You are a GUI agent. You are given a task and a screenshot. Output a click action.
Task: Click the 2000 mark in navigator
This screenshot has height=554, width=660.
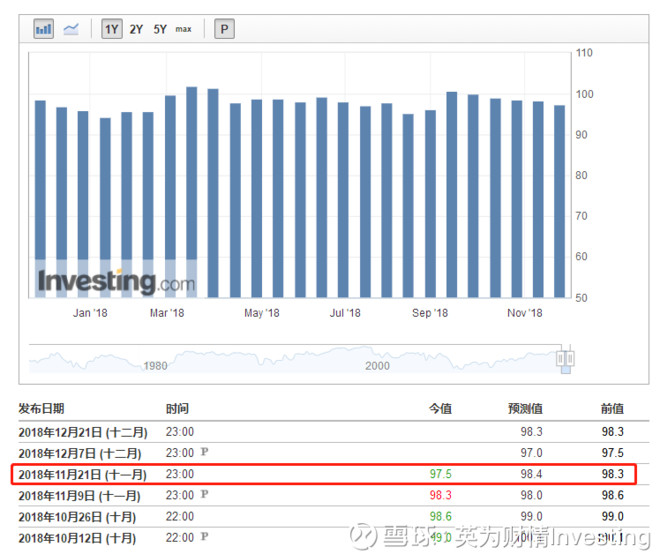point(377,366)
